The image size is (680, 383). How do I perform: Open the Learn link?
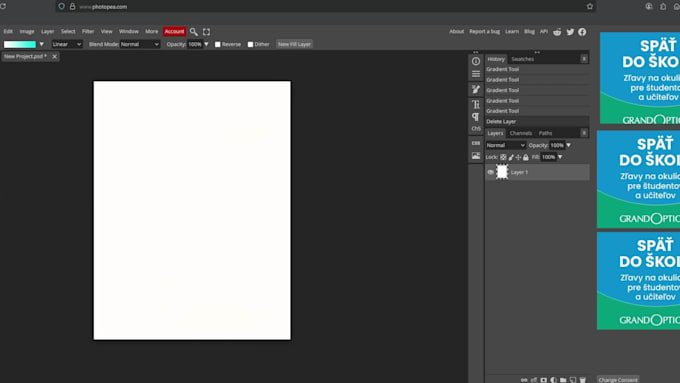point(512,32)
